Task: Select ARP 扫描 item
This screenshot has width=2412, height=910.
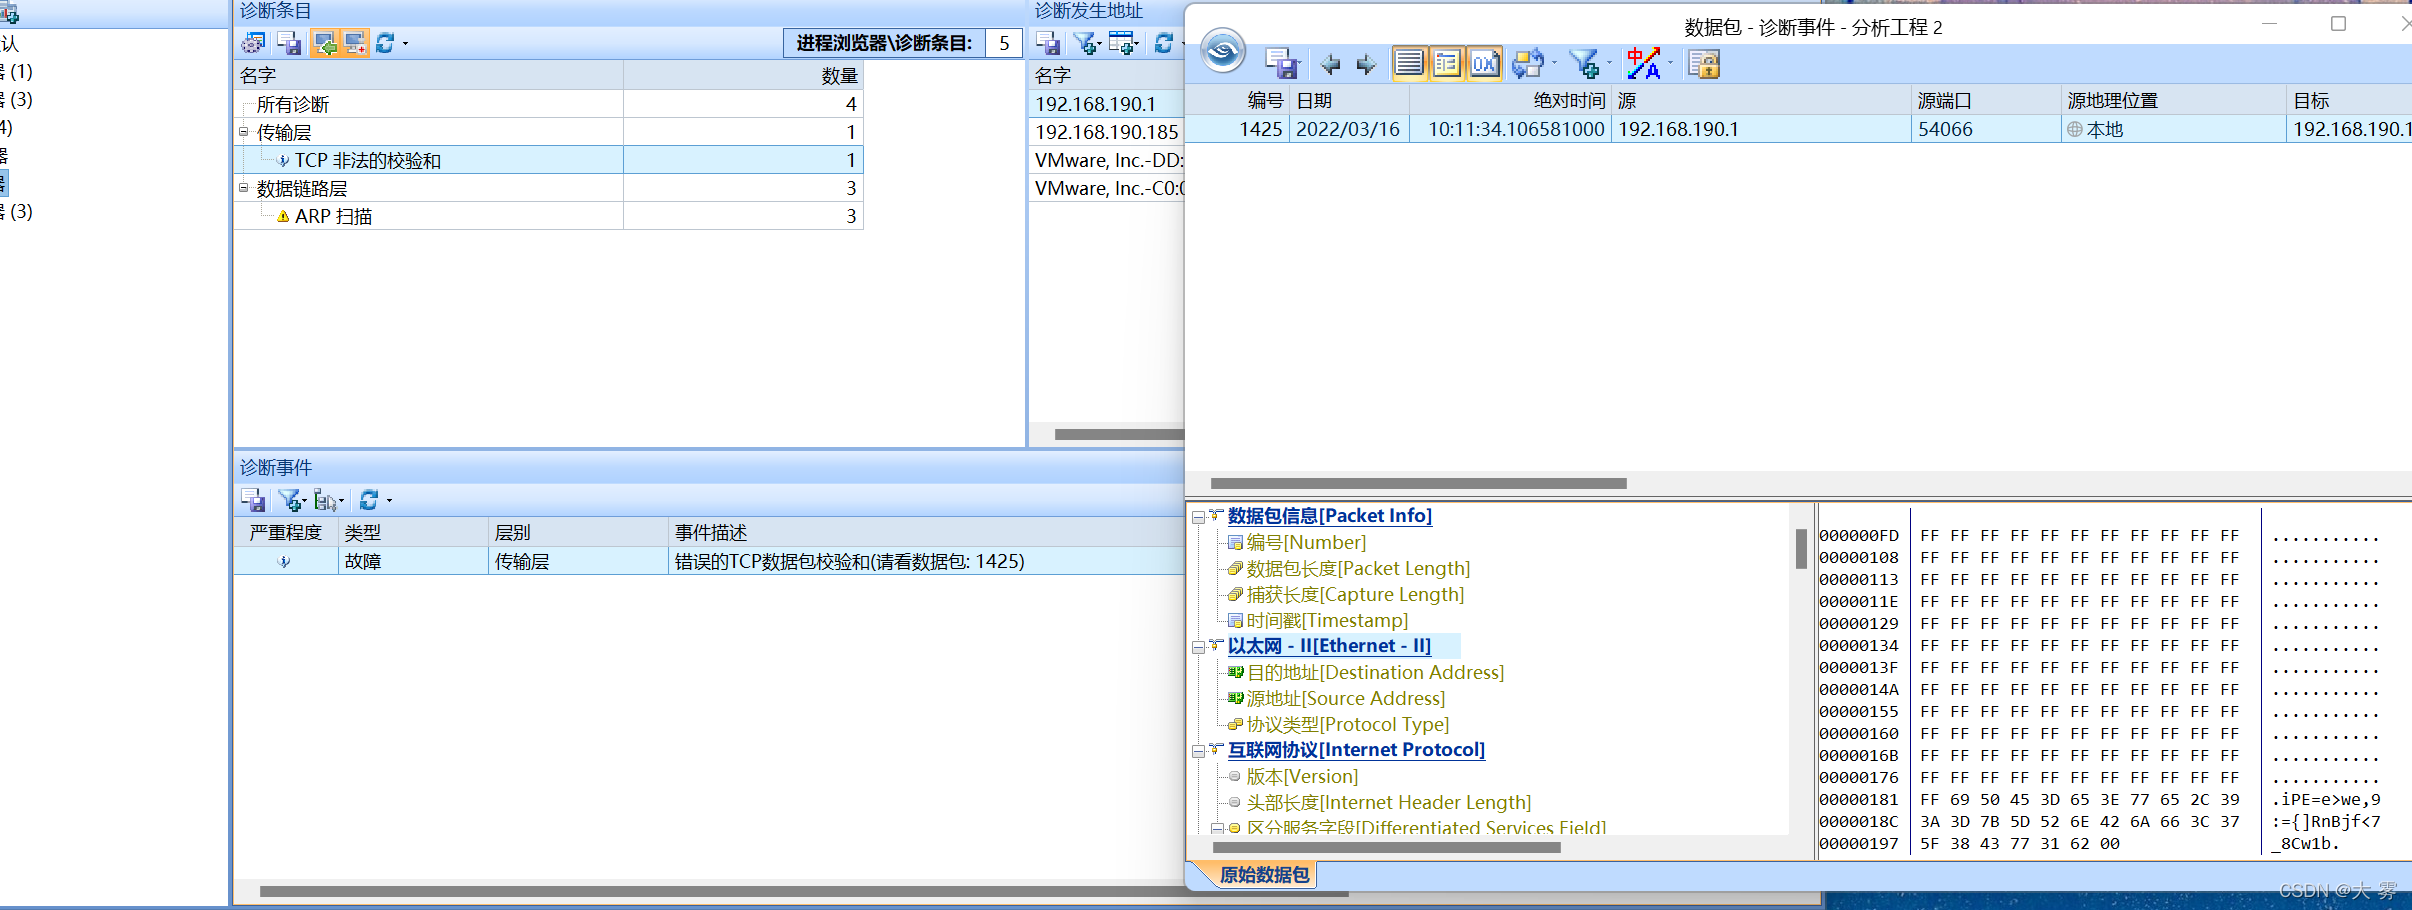Action: (x=548, y=216)
